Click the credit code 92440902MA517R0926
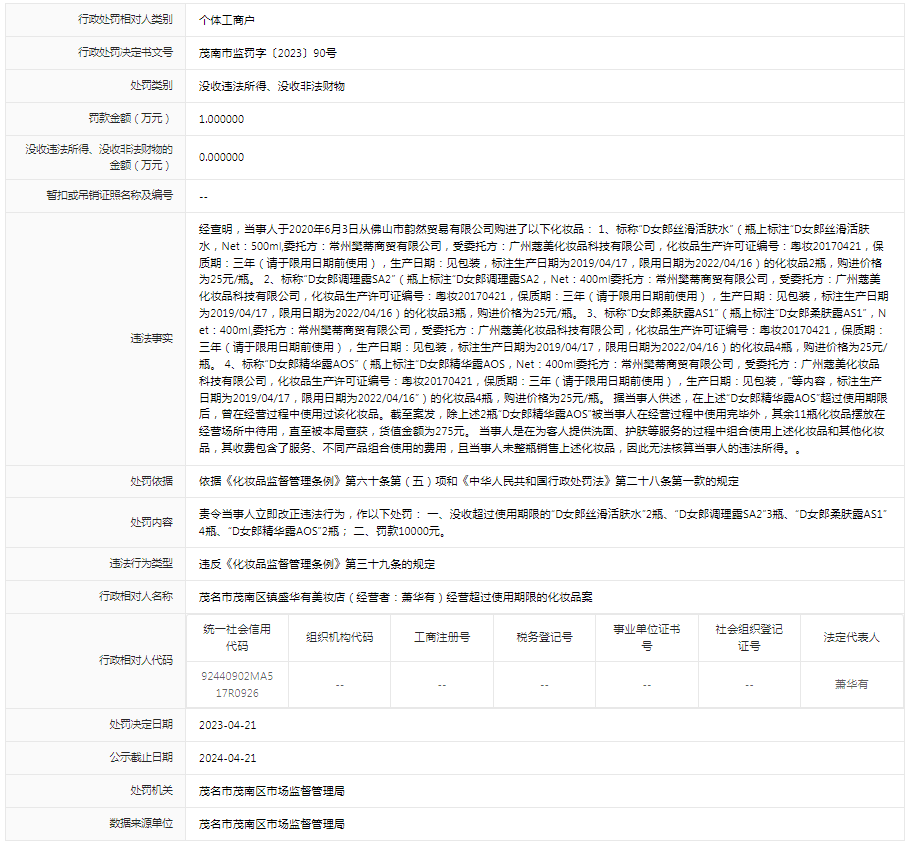 (237, 685)
